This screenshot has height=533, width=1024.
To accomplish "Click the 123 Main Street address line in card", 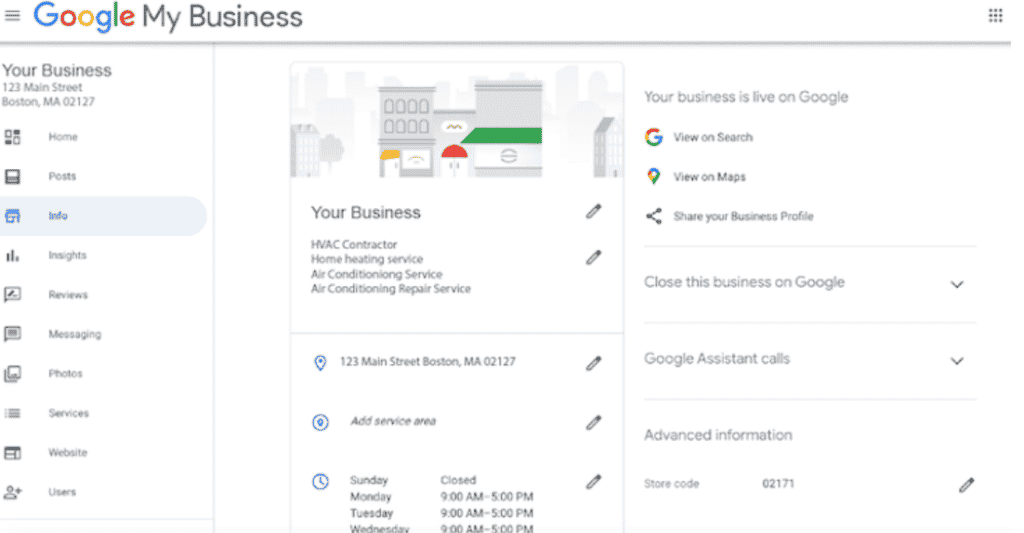I will 428,362.
